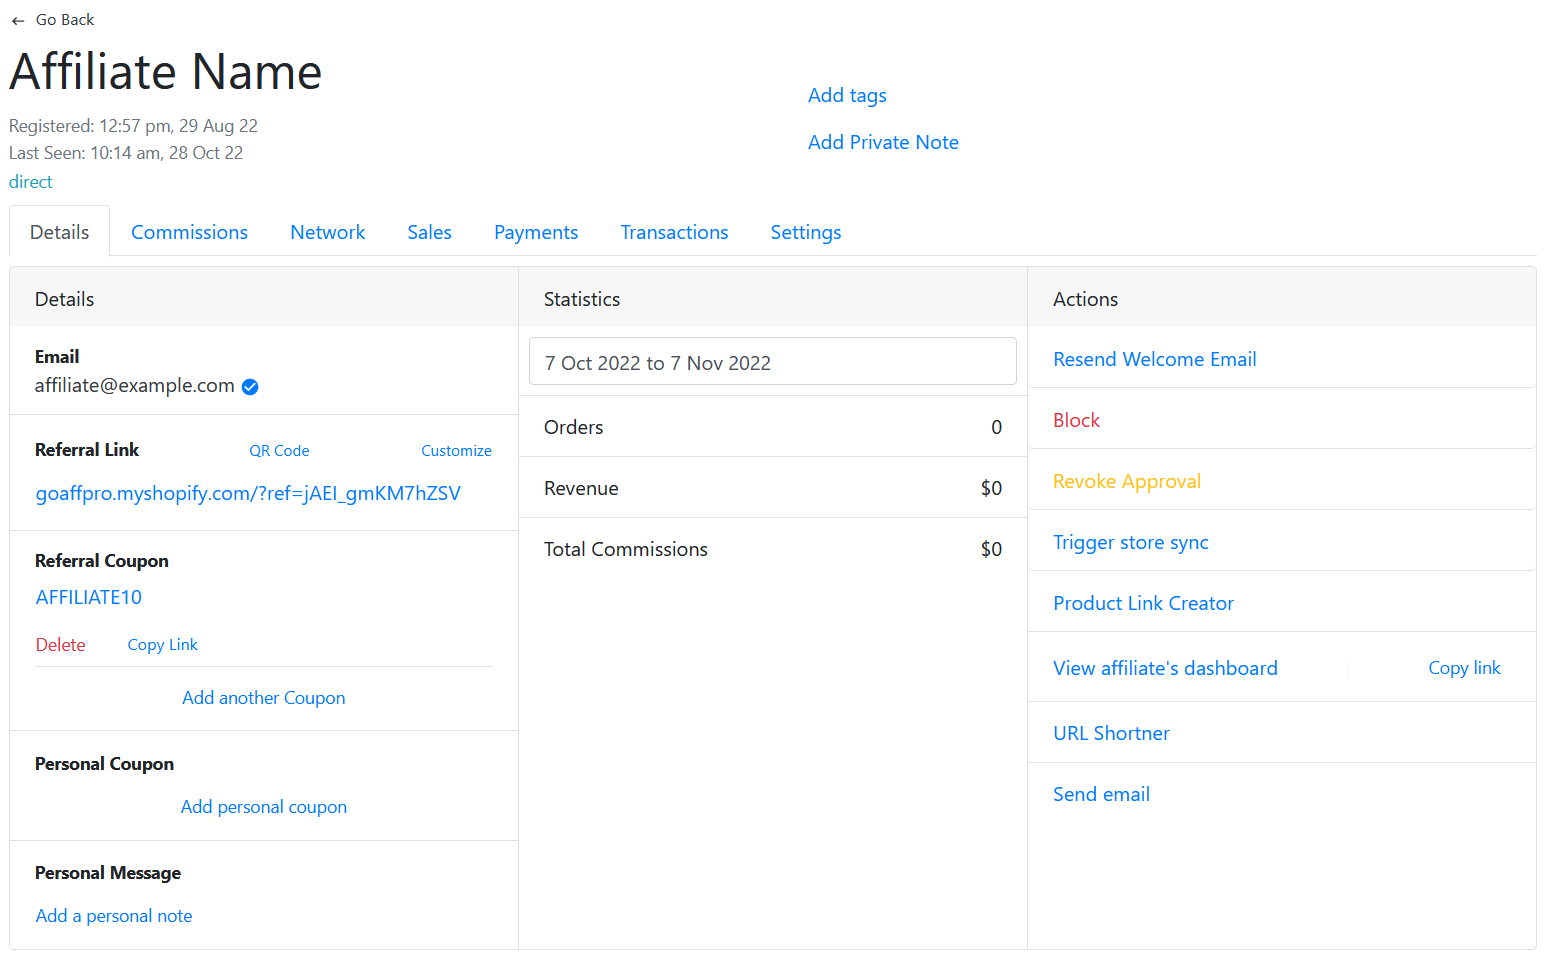Resend Welcome Email to affiliate
The width and height of the screenshot is (1545, 956).
pos(1154,359)
